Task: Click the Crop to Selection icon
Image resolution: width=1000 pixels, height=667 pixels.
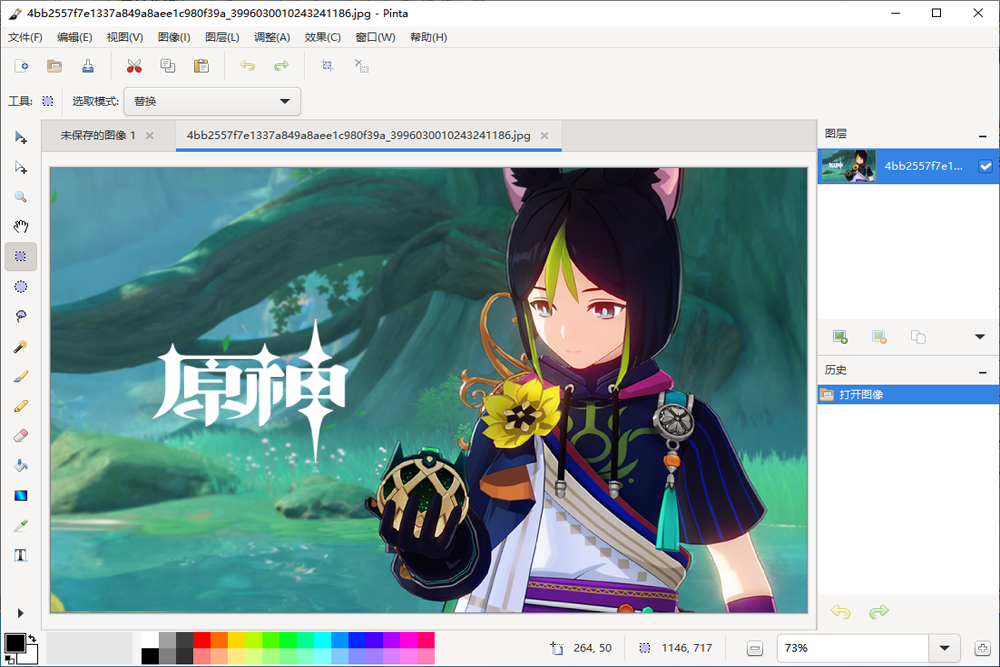Action: [326, 66]
